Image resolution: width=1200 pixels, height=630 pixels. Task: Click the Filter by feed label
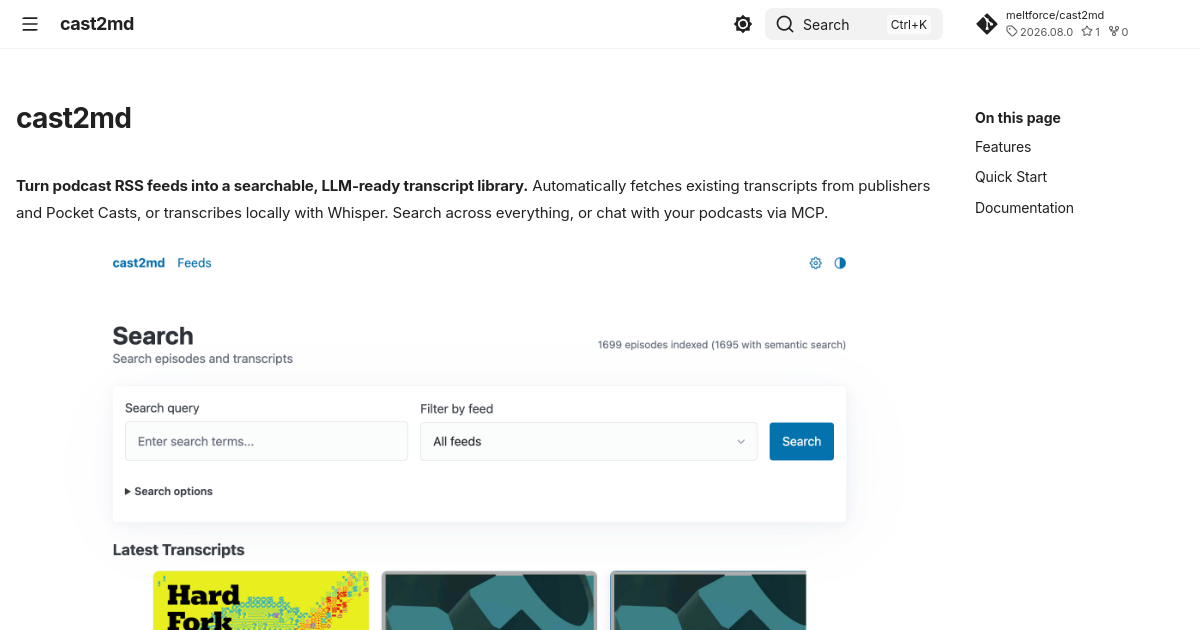pyautogui.click(x=457, y=409)
